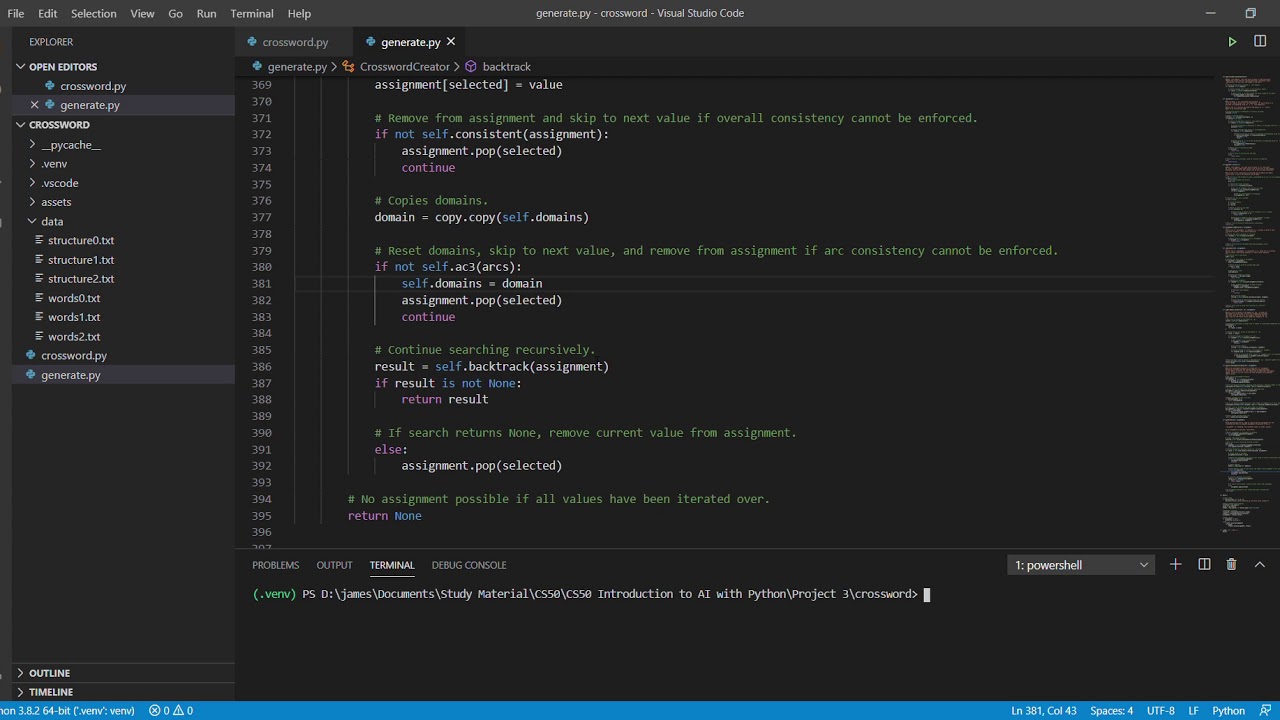Open structure2.txt in the data folder
The width and height of the screenshot is (1280, 720).
81,279
